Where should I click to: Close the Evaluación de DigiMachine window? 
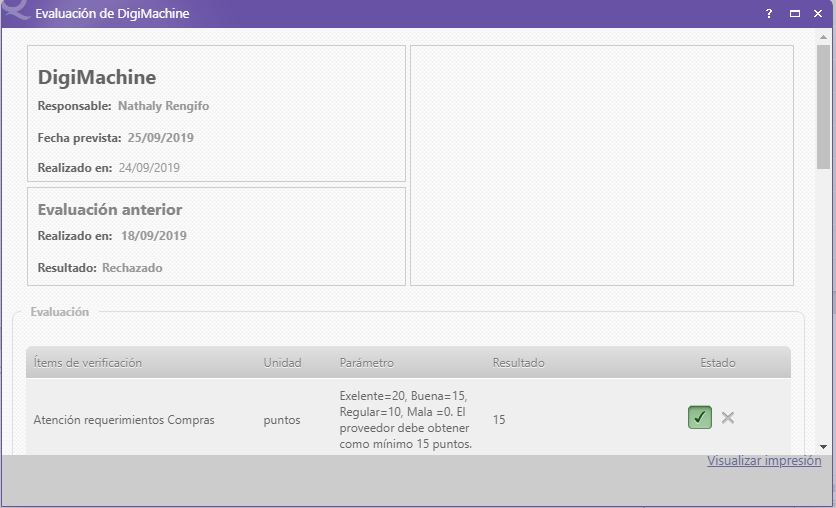click(x=818, y=14)
